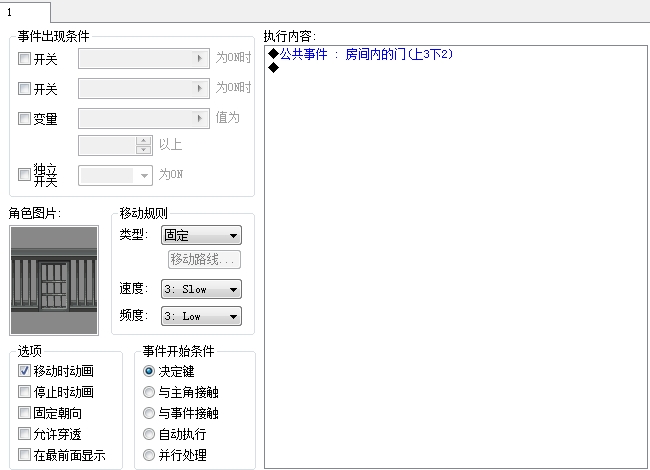Click the 角色图片 door graphic thumbnail
This screenshot has height=470, width=650.
pyautogui.click(x=54, y=280)
